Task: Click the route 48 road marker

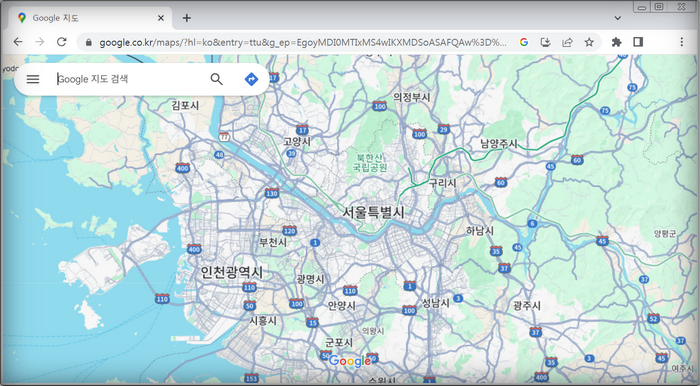Action: [x=219, y=155]
